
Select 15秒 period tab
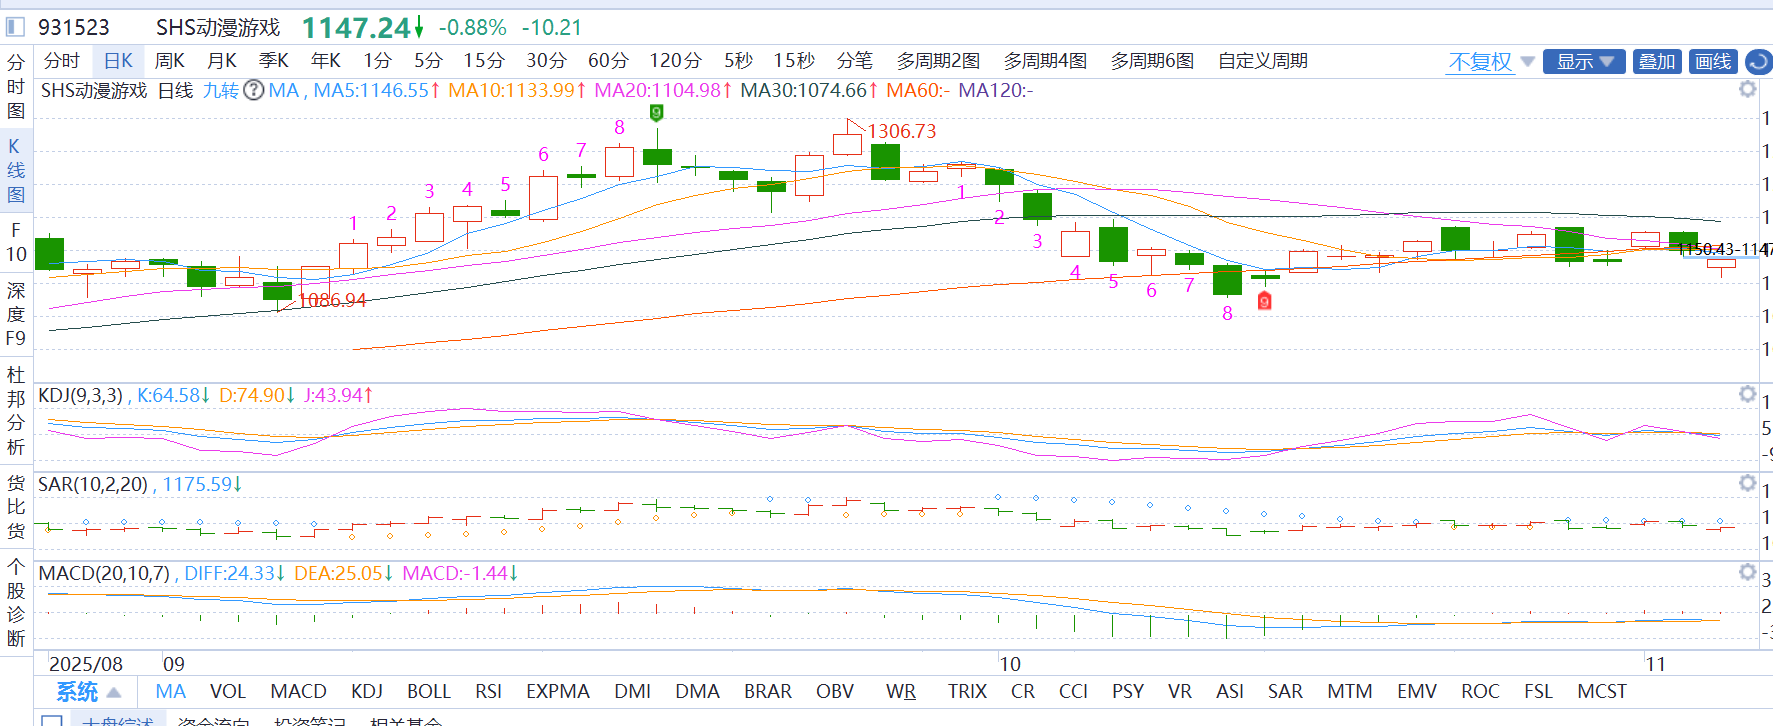794,61
